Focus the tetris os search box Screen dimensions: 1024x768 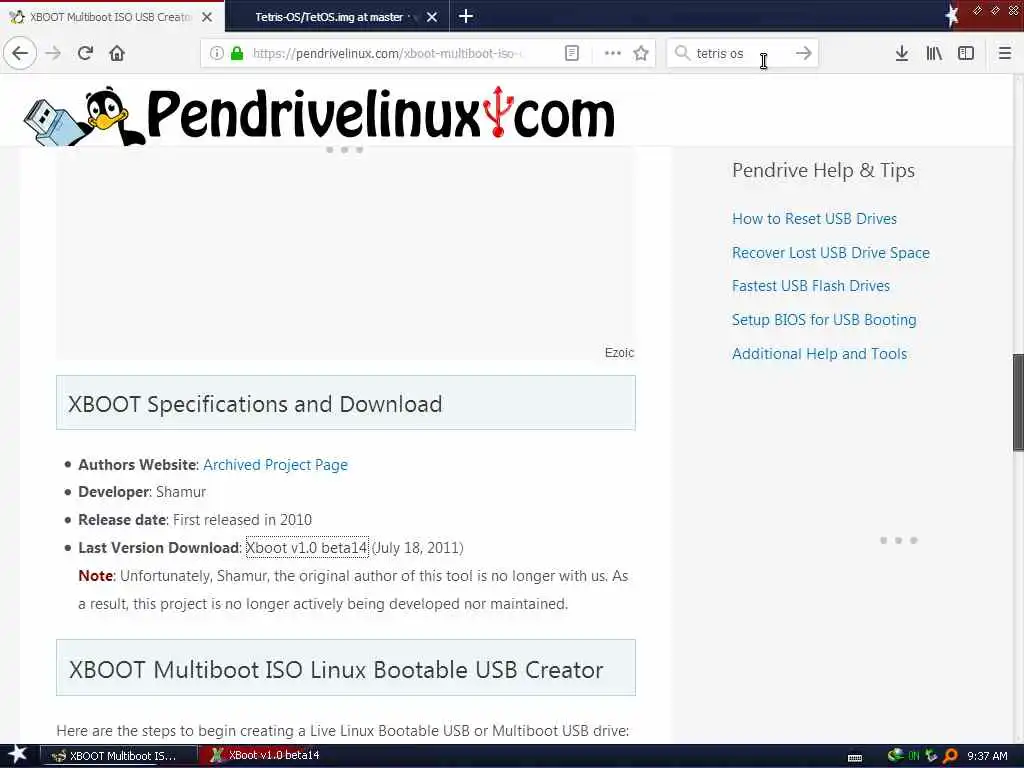tap(741, 53)
